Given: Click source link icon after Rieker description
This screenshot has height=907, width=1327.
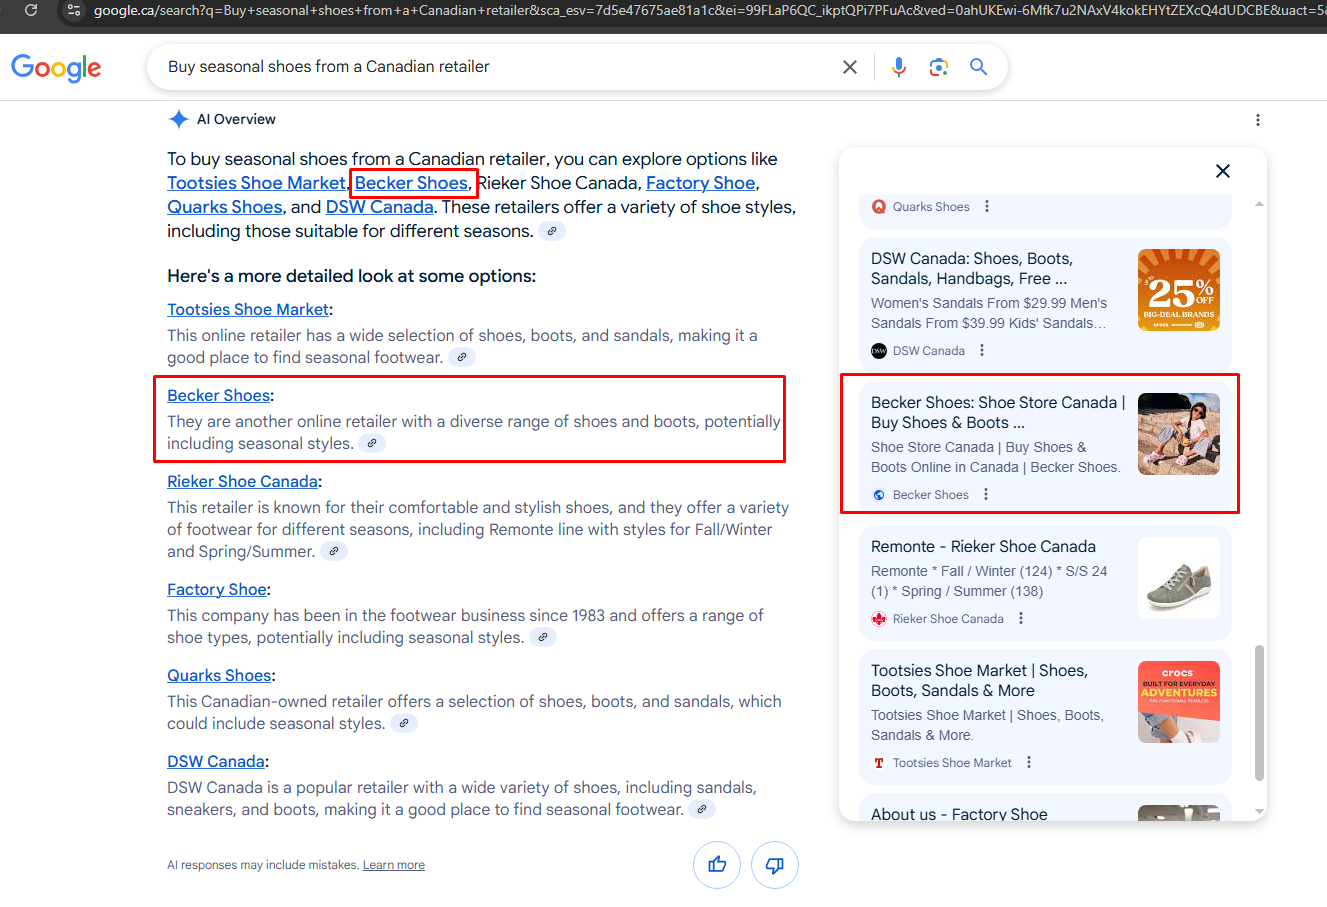Looking at the screenshot, I should pyautogui.click(x=334, y=551).
